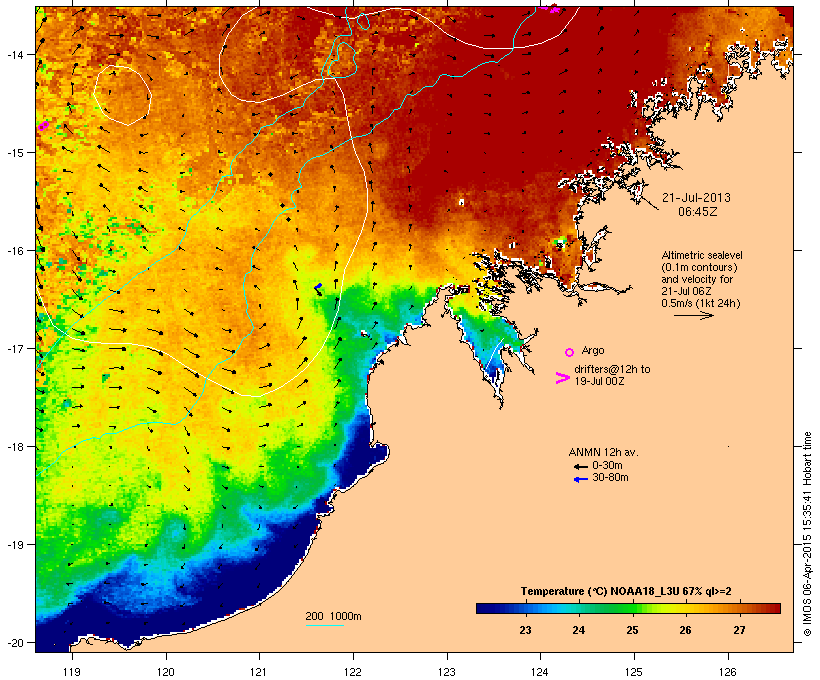Click the small white sea-level contour near 119.5E

click(x=122, y=95)
